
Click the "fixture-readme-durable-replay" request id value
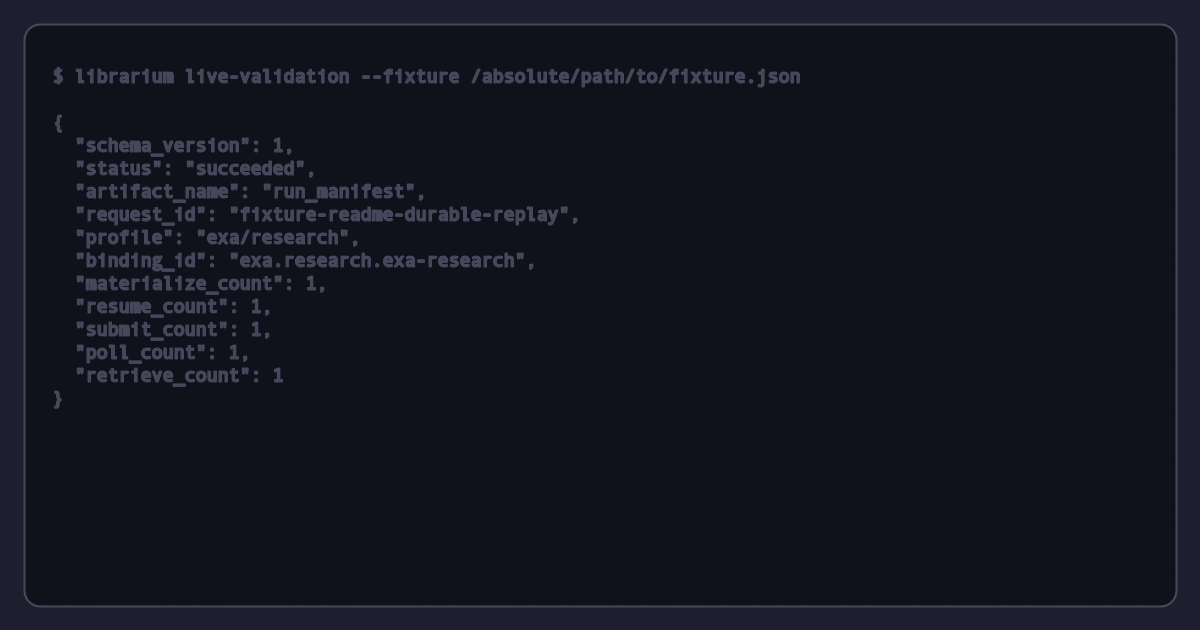399,215
